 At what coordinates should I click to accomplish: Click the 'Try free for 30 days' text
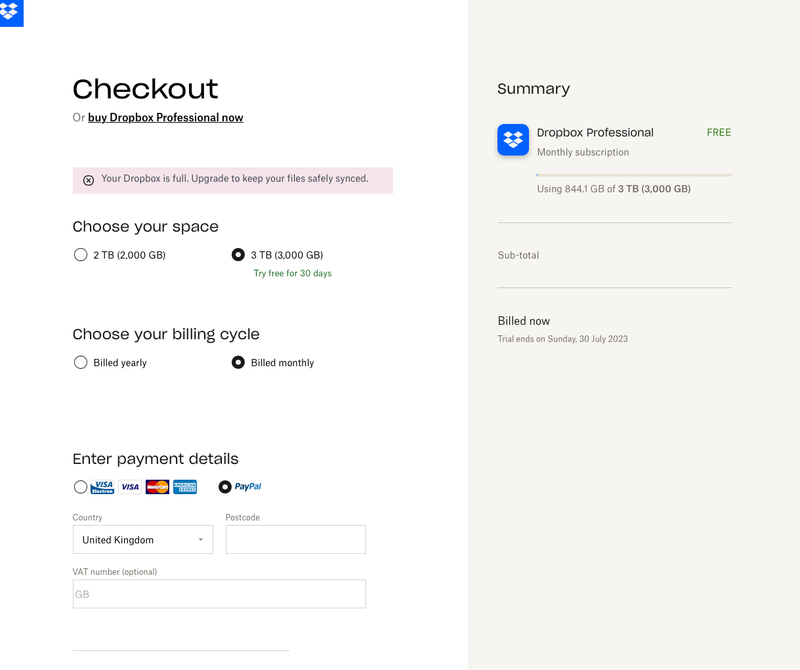pos(292,273)
